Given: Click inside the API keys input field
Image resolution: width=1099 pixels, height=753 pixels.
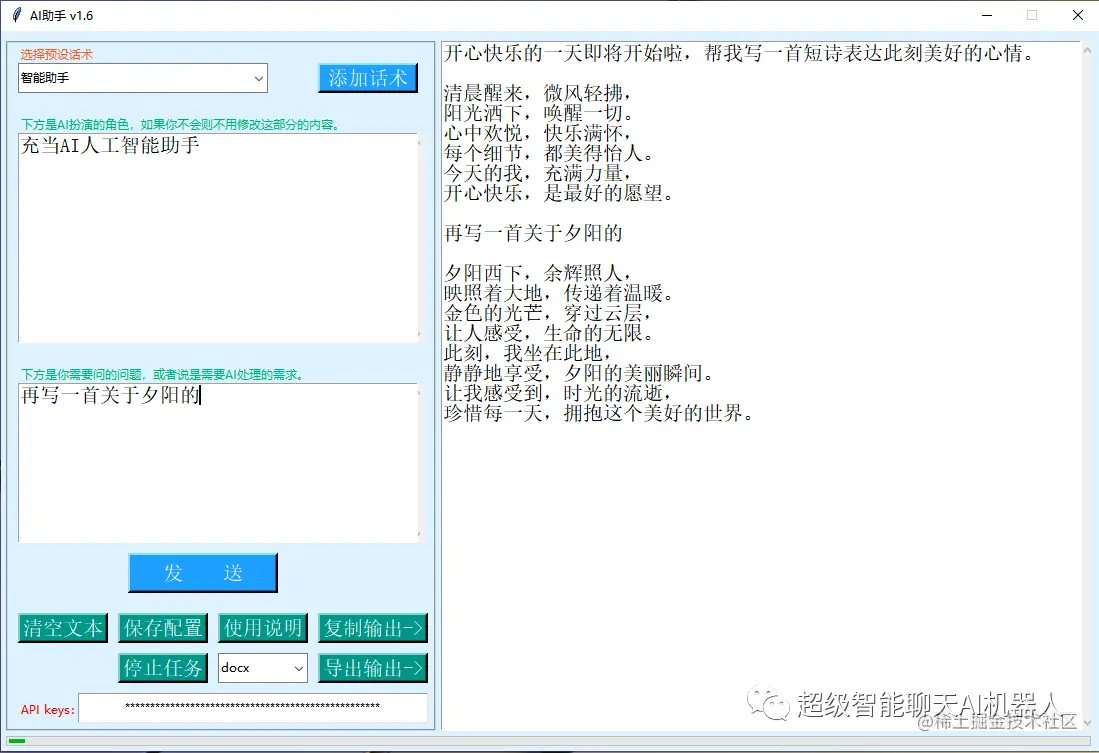Looking at the screenshot, I should click(x=255, y=708).
